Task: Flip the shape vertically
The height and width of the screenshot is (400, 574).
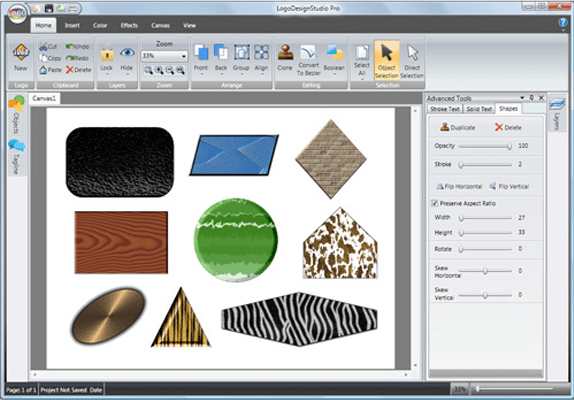Action: coord(509,186)
